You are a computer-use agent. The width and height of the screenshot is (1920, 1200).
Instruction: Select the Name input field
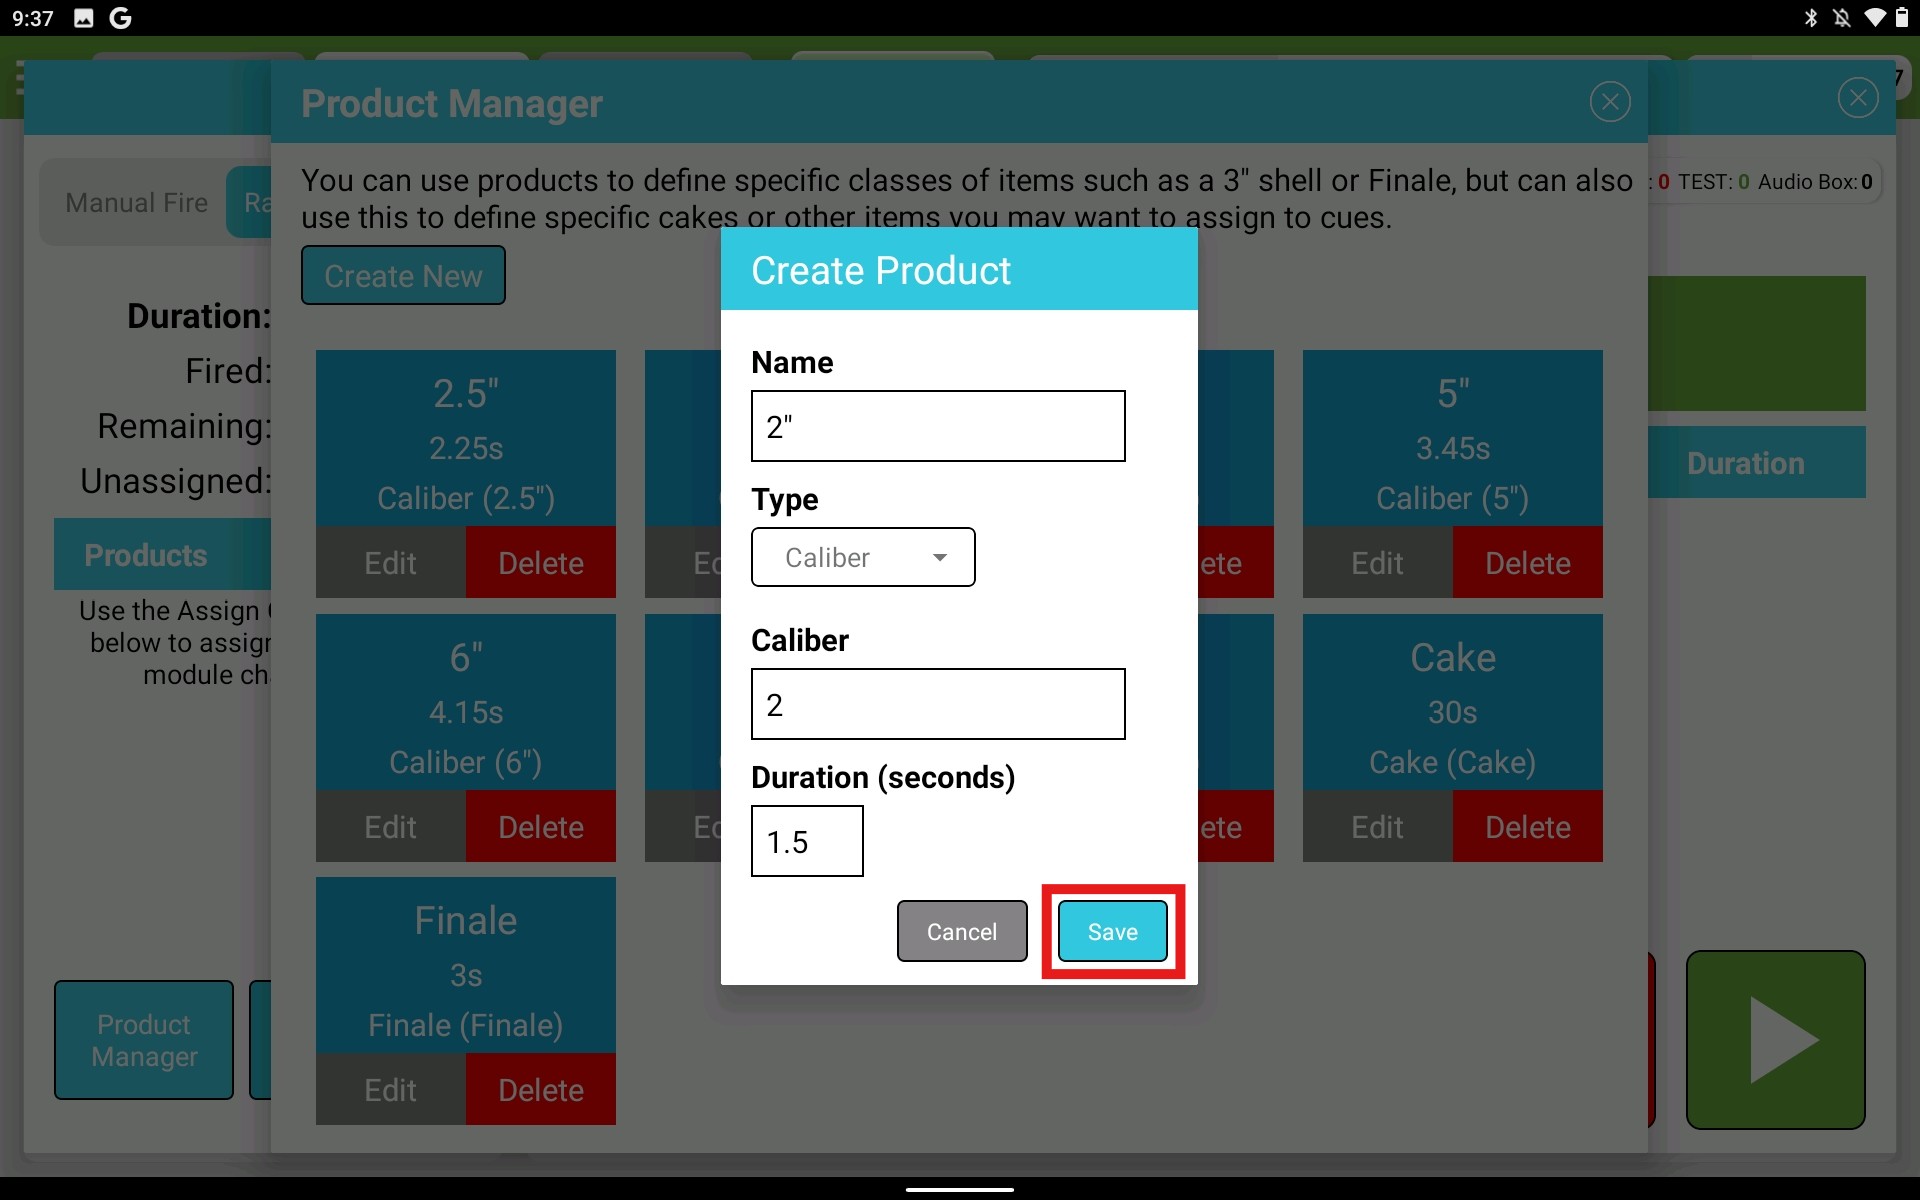point(938,425)
